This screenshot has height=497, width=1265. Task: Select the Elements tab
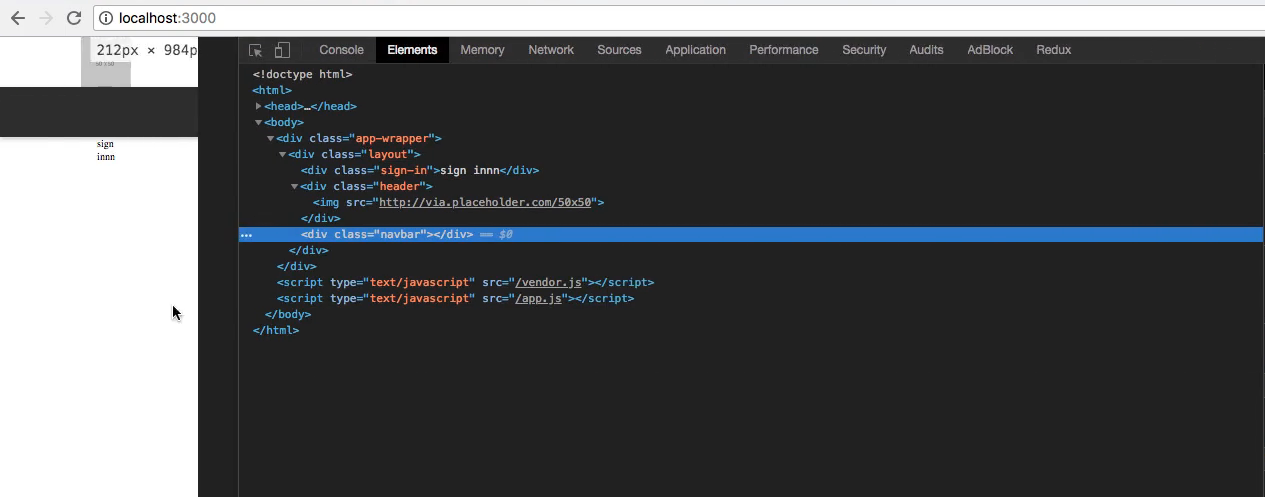coord(412,50)
